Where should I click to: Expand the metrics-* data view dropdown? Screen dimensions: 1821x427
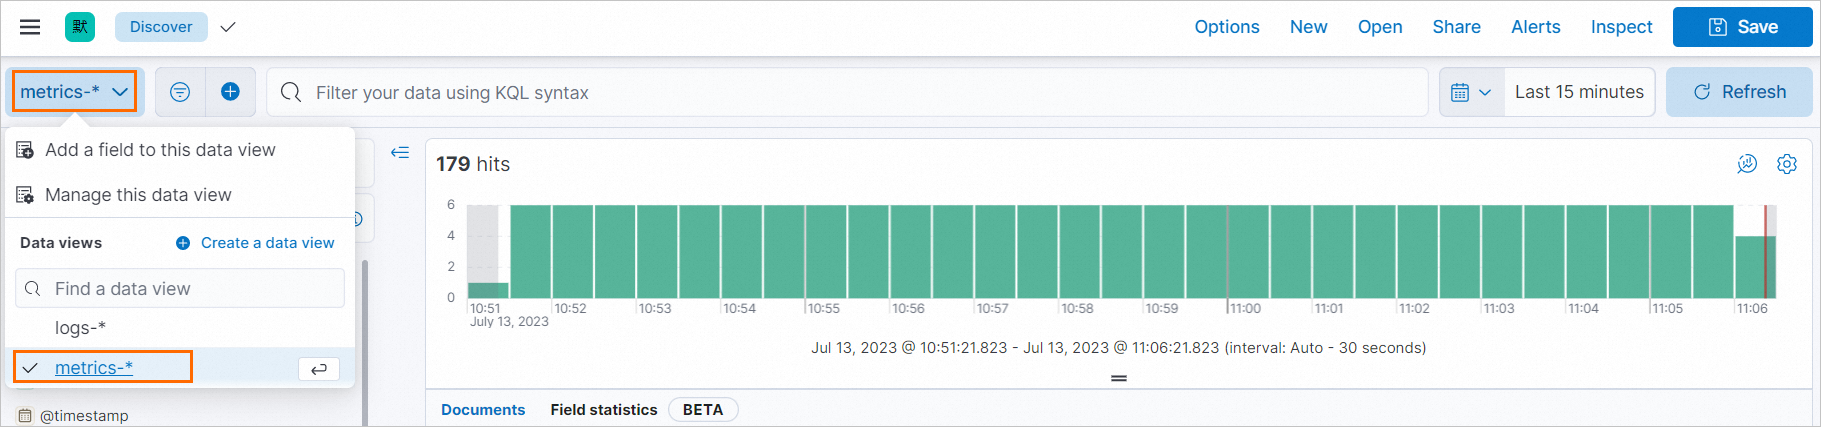[x=75, y=91]
